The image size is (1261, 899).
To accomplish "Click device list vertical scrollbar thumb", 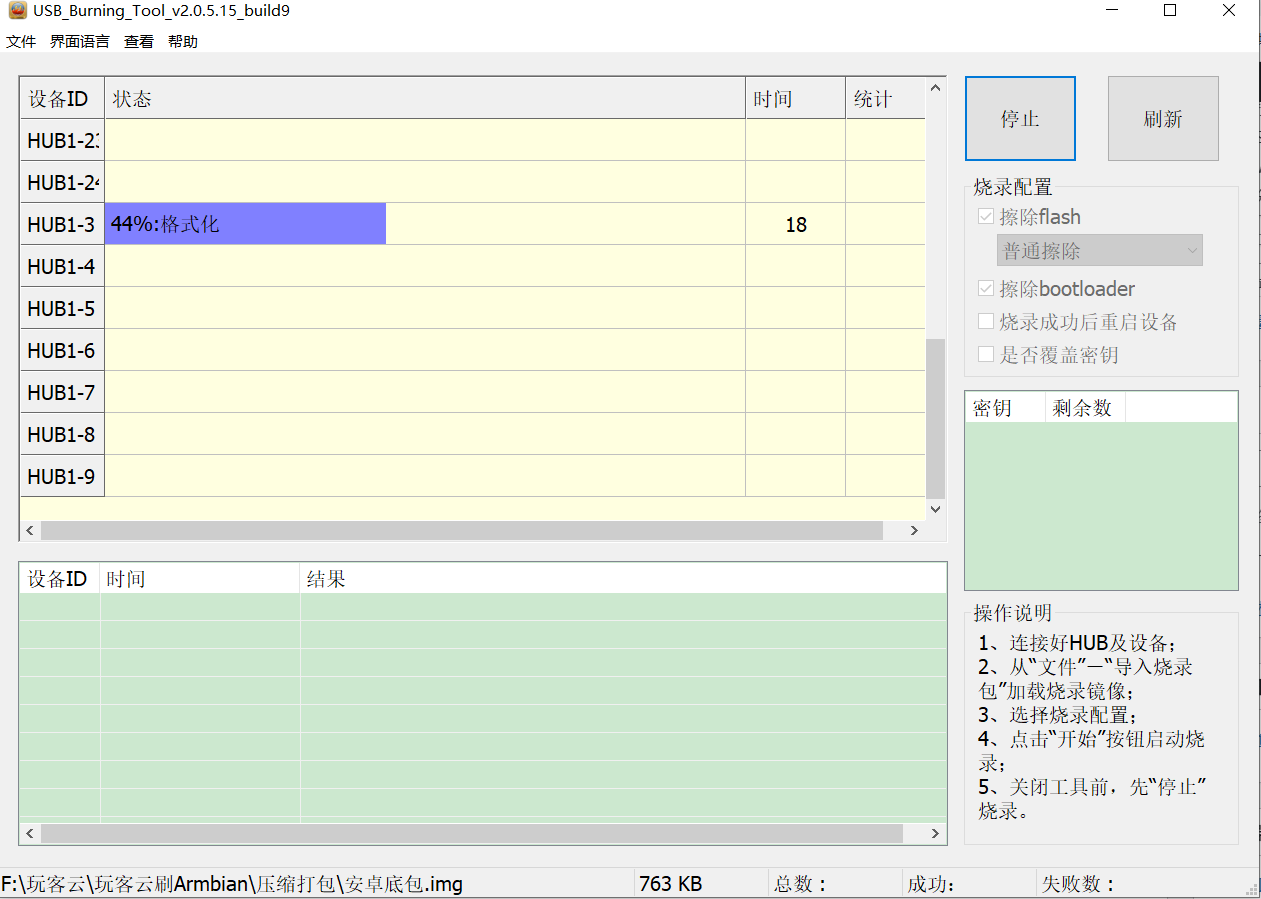I will point(935,418).
